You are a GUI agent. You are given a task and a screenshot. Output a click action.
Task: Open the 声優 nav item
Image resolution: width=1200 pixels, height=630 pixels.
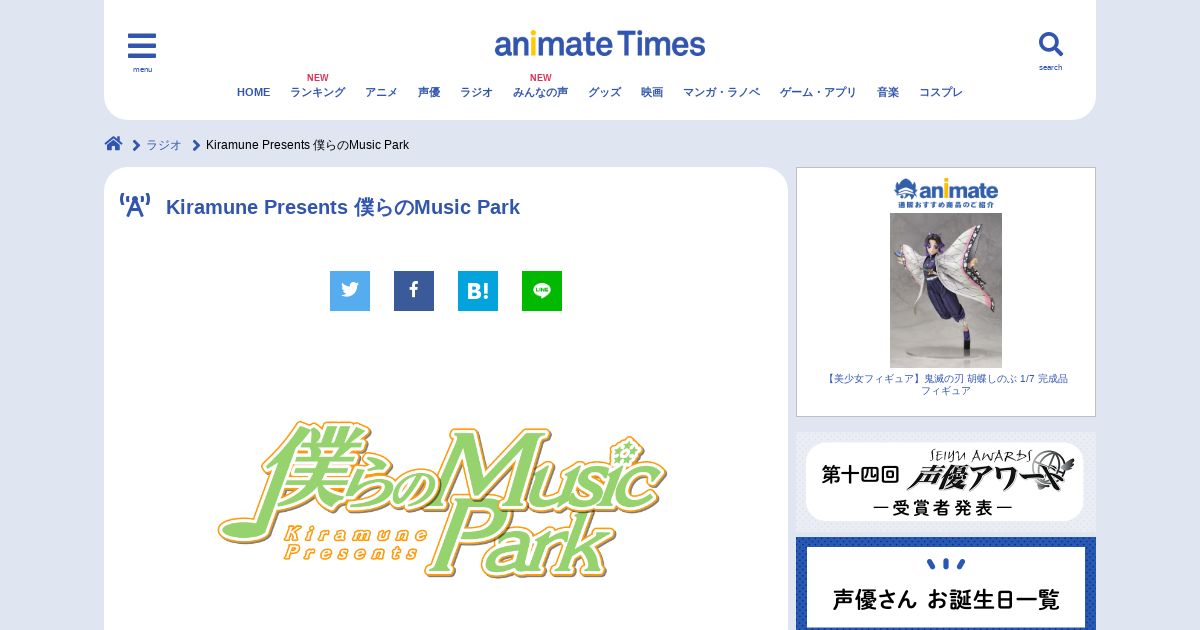tap(429, 92)
